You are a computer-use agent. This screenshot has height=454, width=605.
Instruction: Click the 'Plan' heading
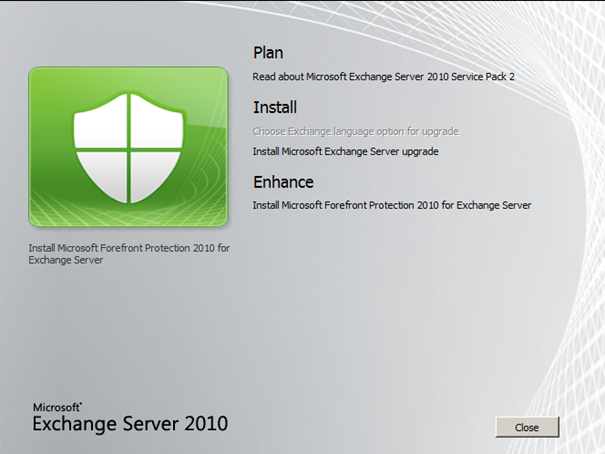point(268,52)
